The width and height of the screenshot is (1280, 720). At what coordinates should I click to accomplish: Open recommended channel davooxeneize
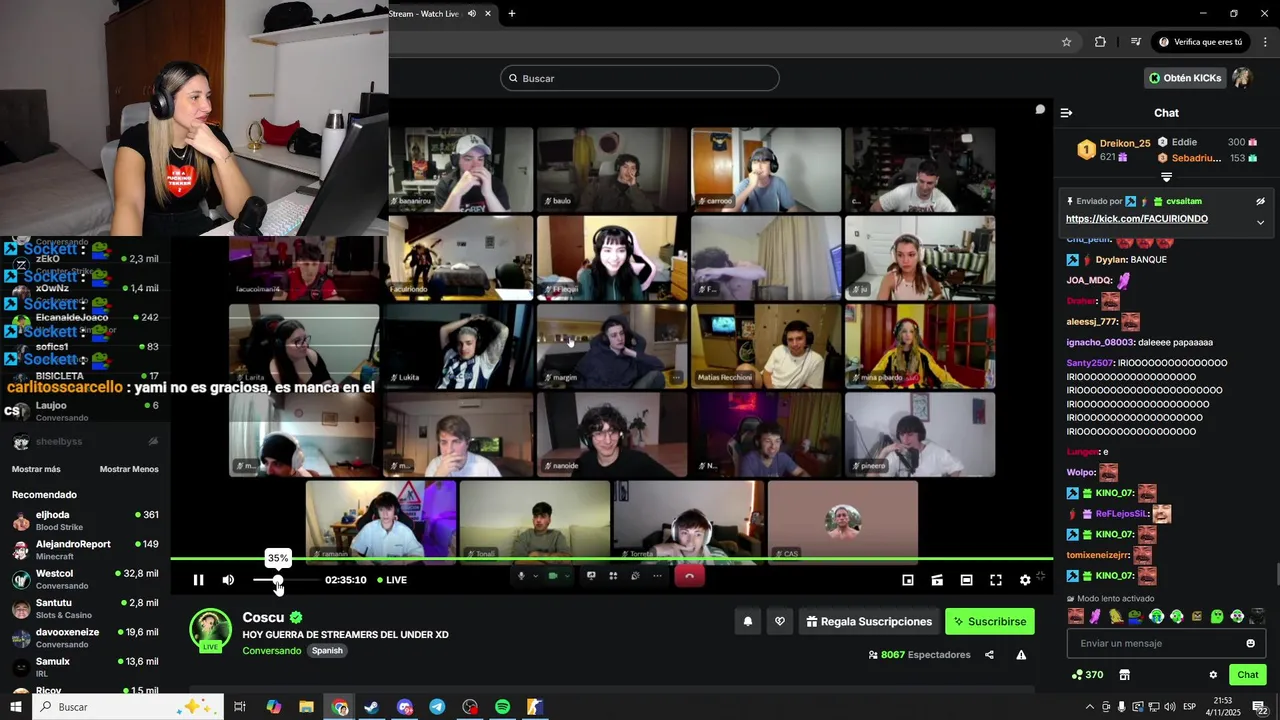click(85, 638)
